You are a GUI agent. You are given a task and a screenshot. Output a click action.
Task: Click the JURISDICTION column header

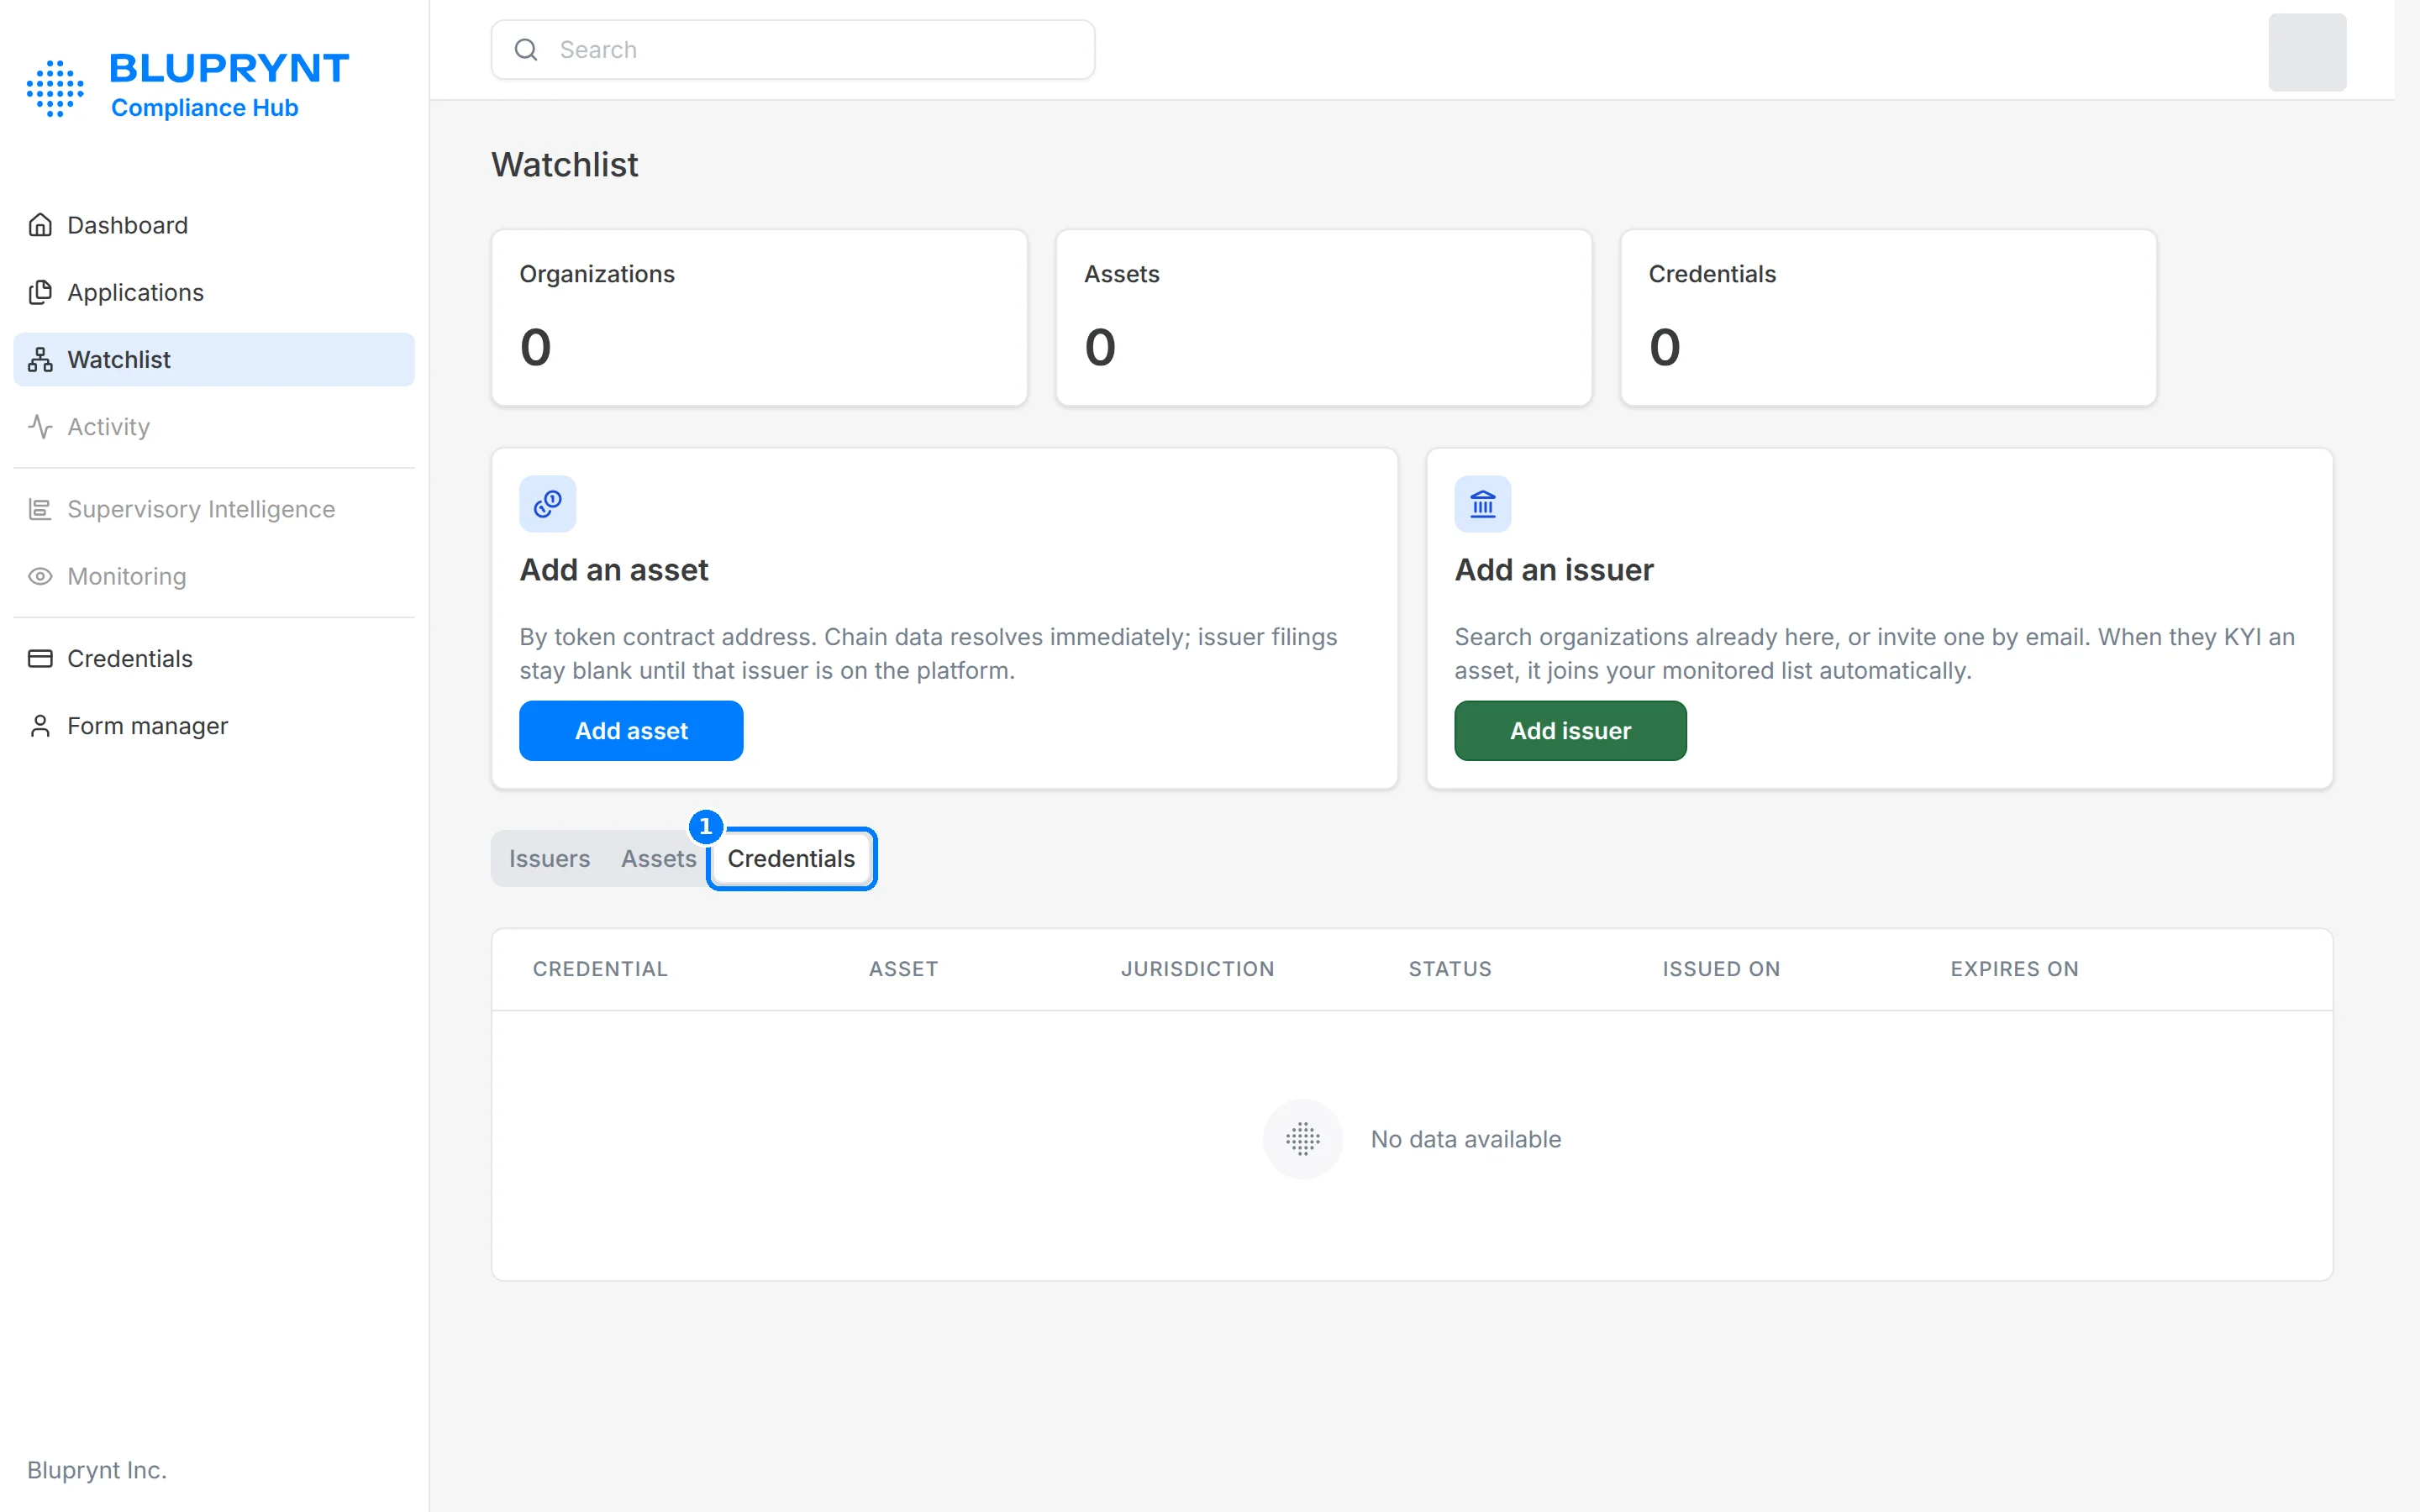1197,968
